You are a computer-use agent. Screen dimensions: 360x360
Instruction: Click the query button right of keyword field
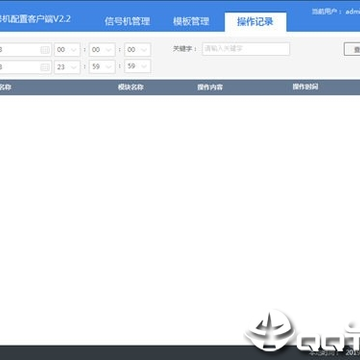coord(352,50)
